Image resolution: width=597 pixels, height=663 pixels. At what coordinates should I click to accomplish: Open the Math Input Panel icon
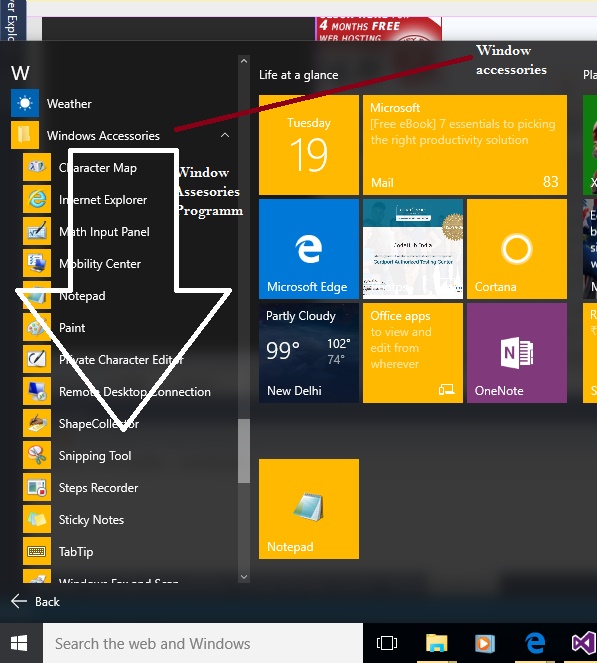click(37, 231)
